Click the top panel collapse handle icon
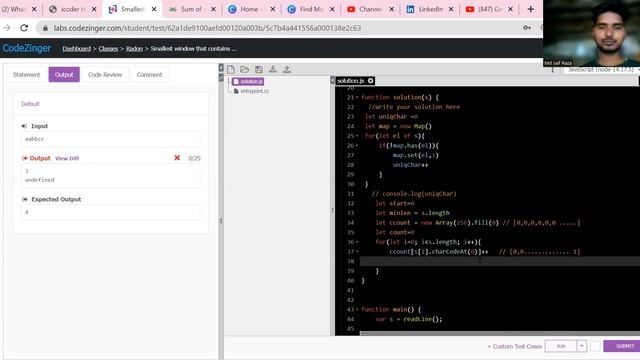 pyautogui.click(x=221, y=68)
